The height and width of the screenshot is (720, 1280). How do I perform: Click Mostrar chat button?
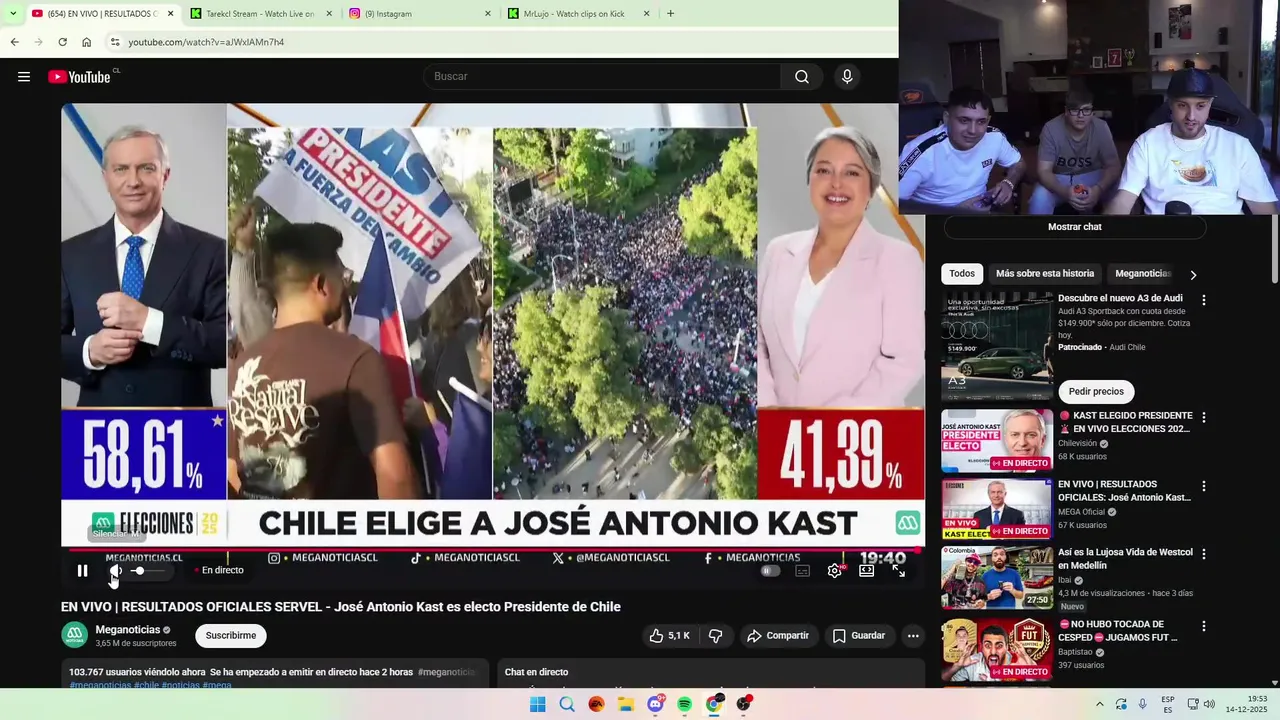pos(1075,227)
